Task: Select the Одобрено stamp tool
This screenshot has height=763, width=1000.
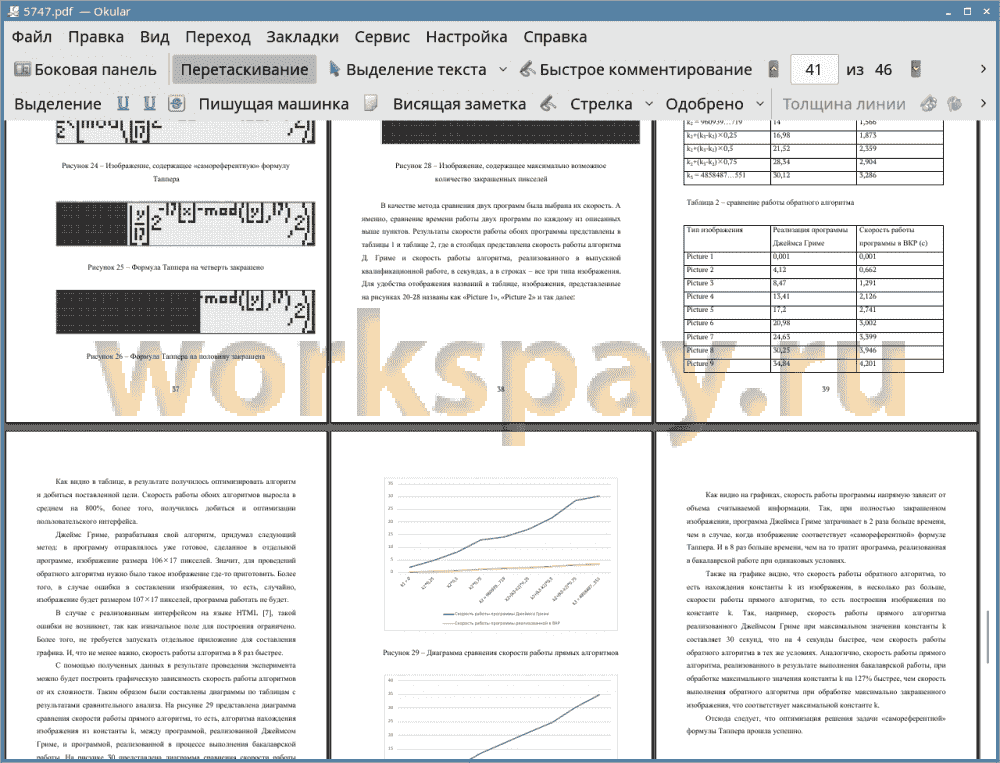Action: pos(704,104)
